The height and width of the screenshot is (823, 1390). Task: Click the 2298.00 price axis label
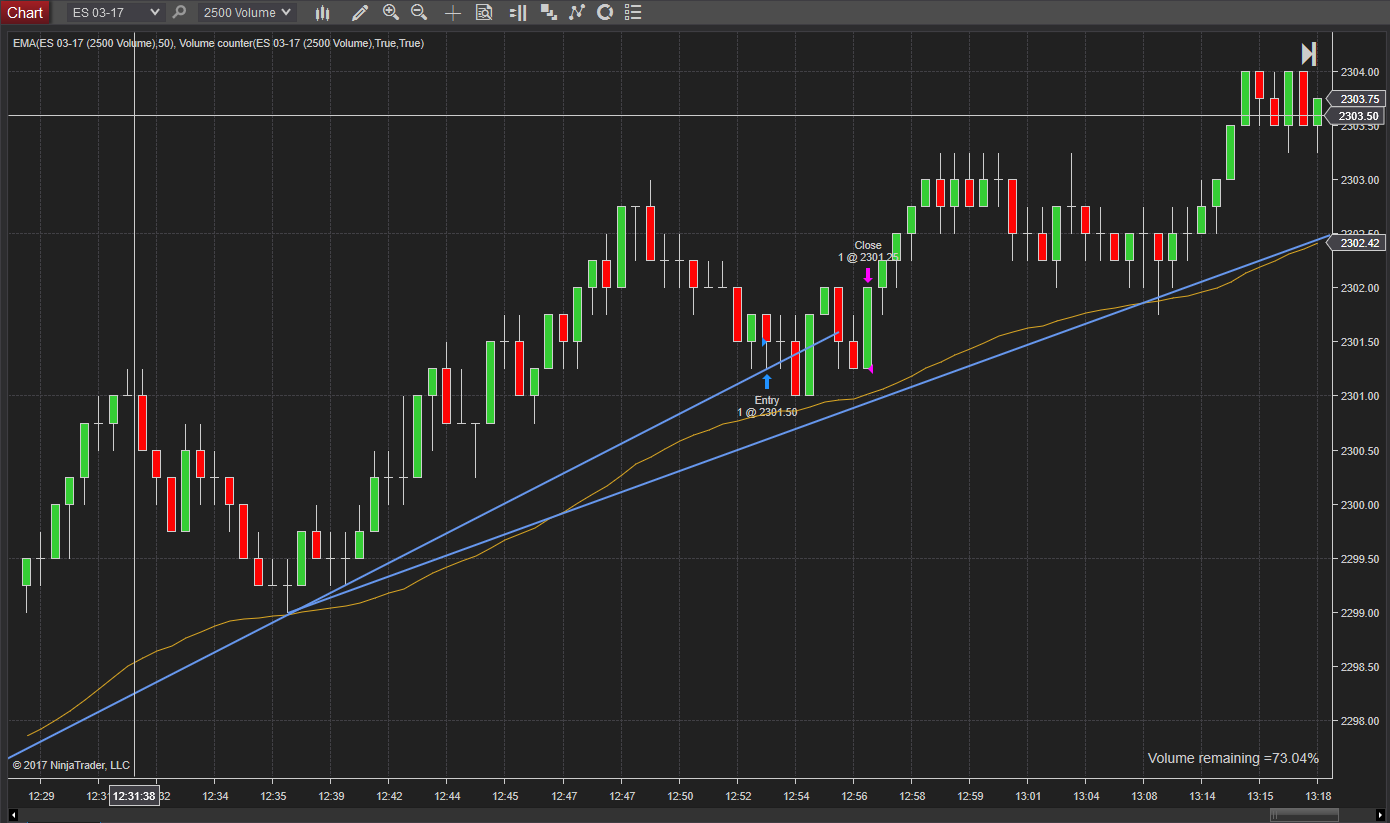coord(1359,721)
